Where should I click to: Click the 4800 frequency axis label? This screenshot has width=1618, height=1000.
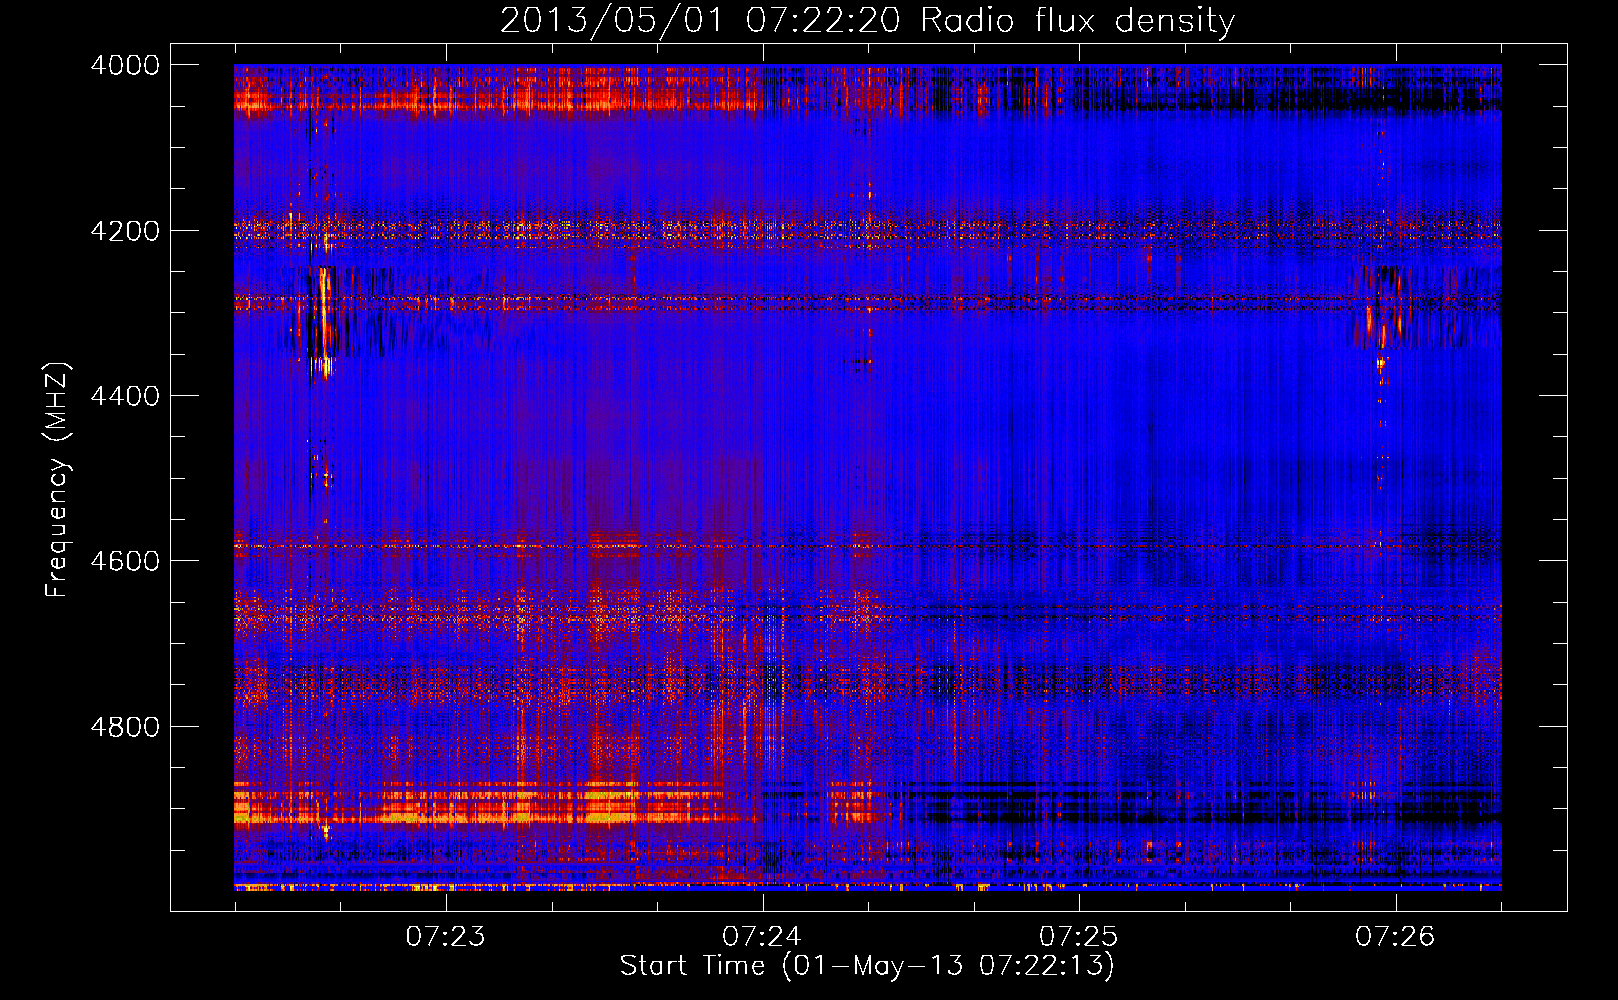pyautogui.click(x=125, y=727)
